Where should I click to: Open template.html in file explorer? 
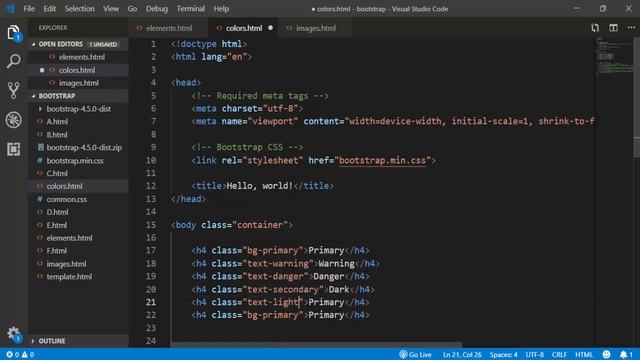(x=78, y=276)
